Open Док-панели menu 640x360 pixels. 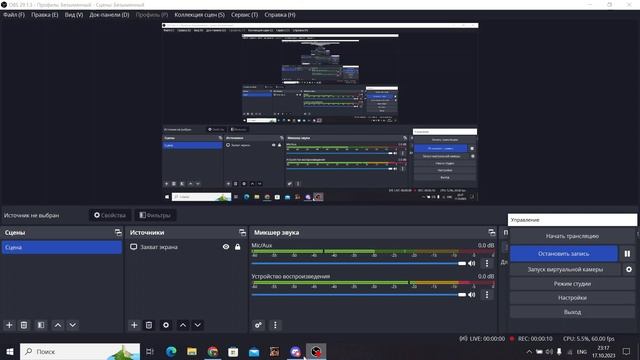click(x=109, y=15)
